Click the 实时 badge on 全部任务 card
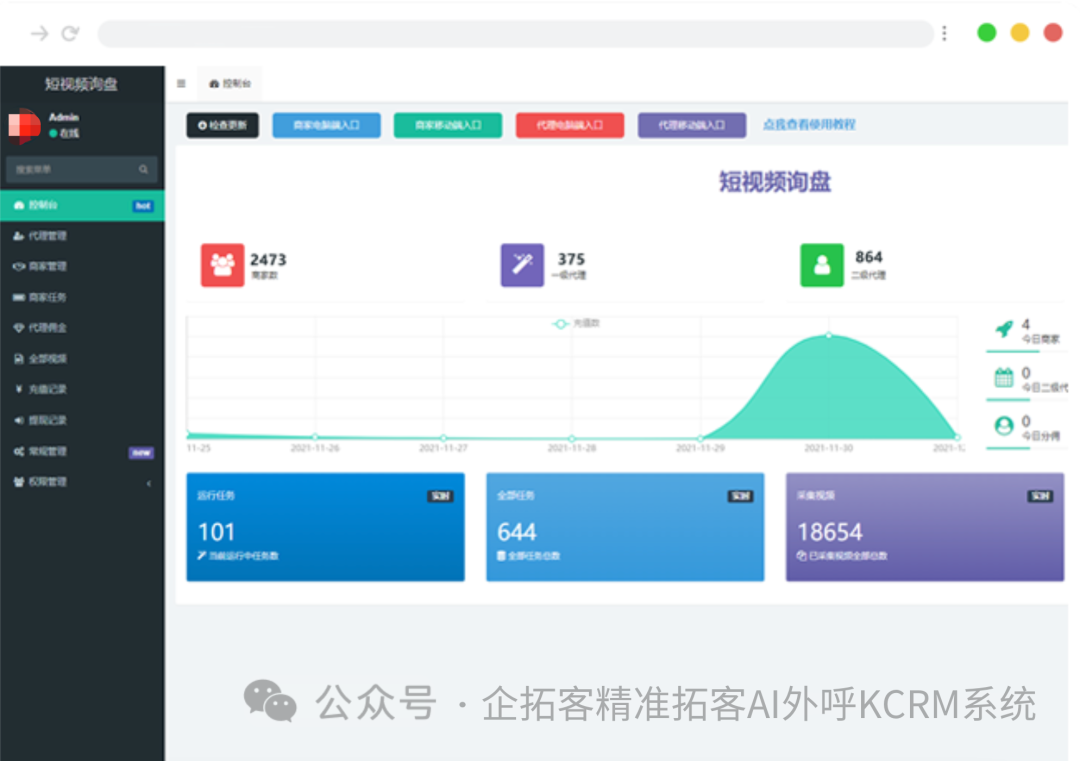 click(x=740, y=496)
